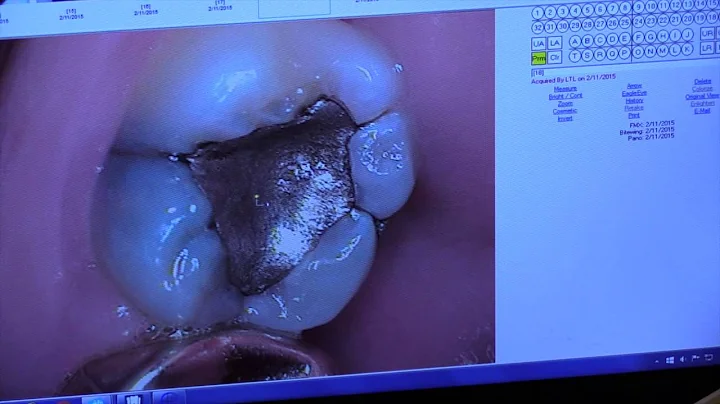Select tooth number 8 in the chart
The height and width of the screenshot is (404, 720).
625,8
